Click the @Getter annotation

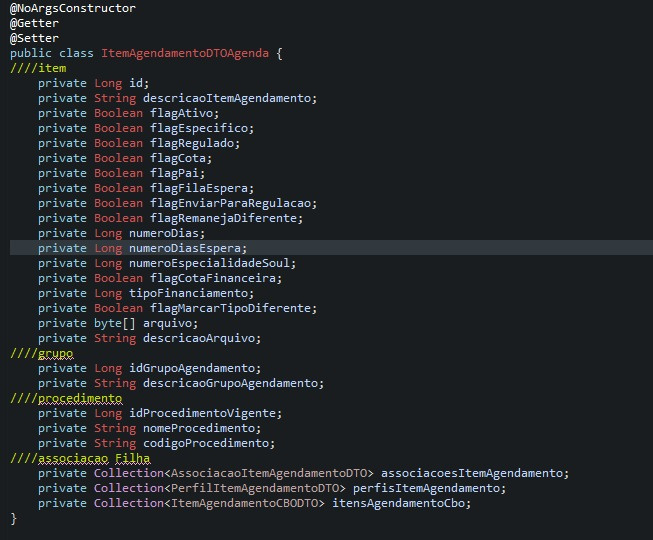coord(34,23)
